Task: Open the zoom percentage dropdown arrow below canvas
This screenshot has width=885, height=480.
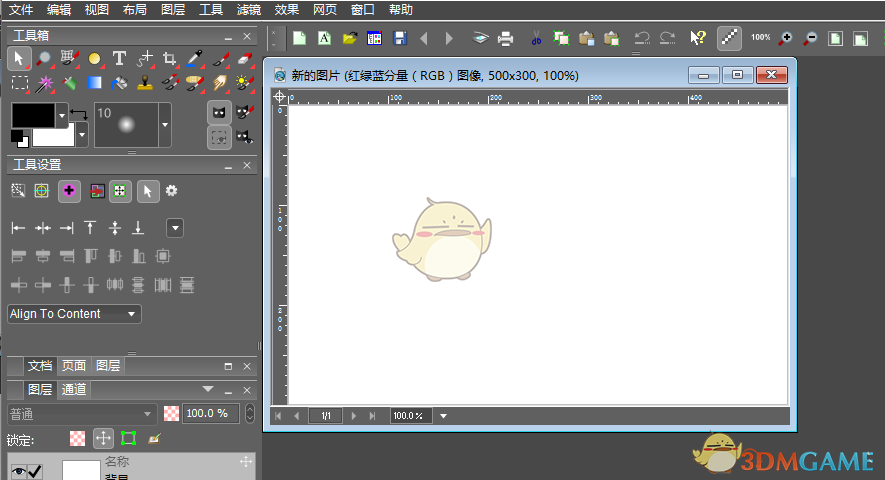Action: point(444,416)
